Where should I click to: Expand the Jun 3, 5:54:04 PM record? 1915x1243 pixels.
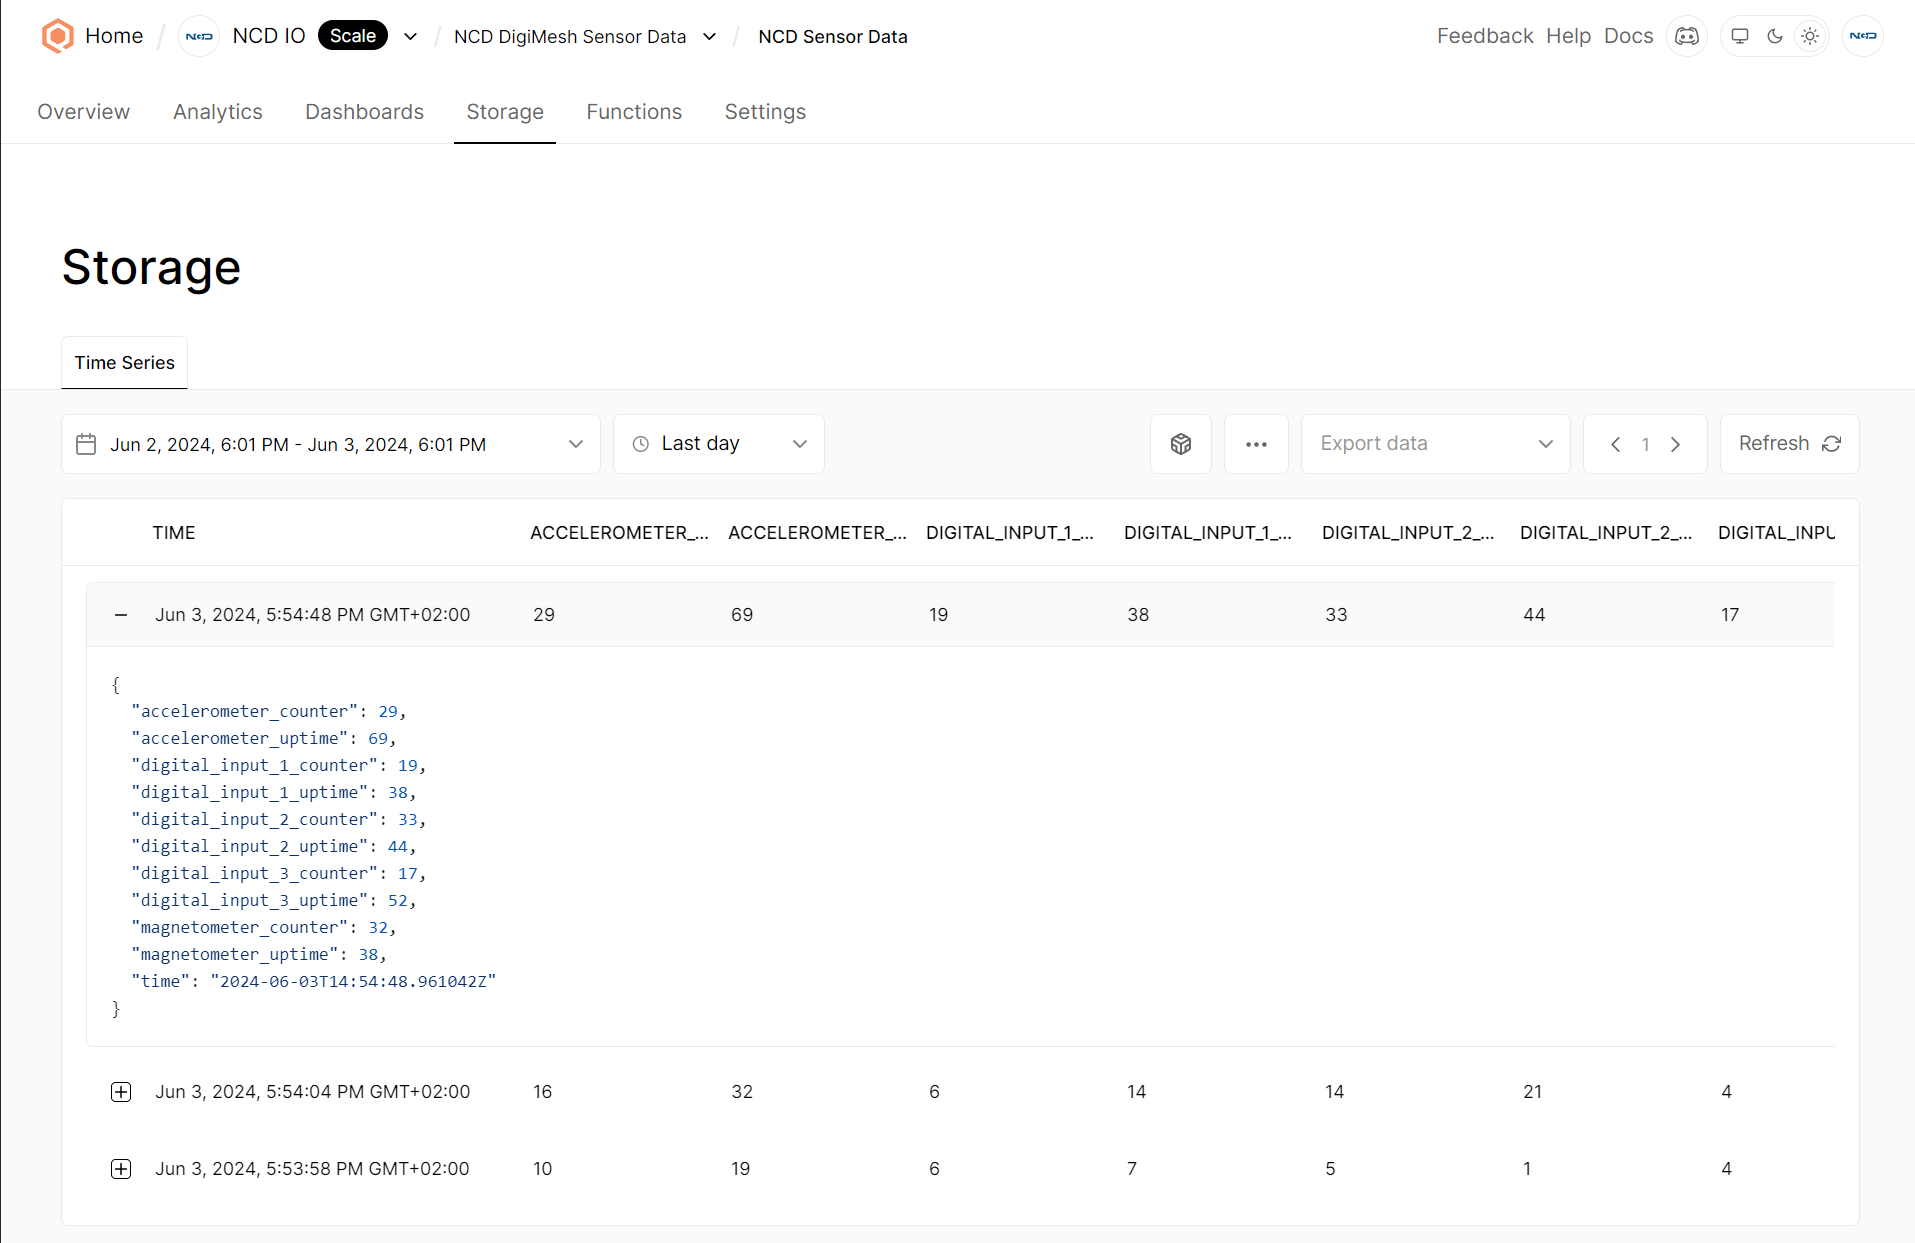point(120,1091)
